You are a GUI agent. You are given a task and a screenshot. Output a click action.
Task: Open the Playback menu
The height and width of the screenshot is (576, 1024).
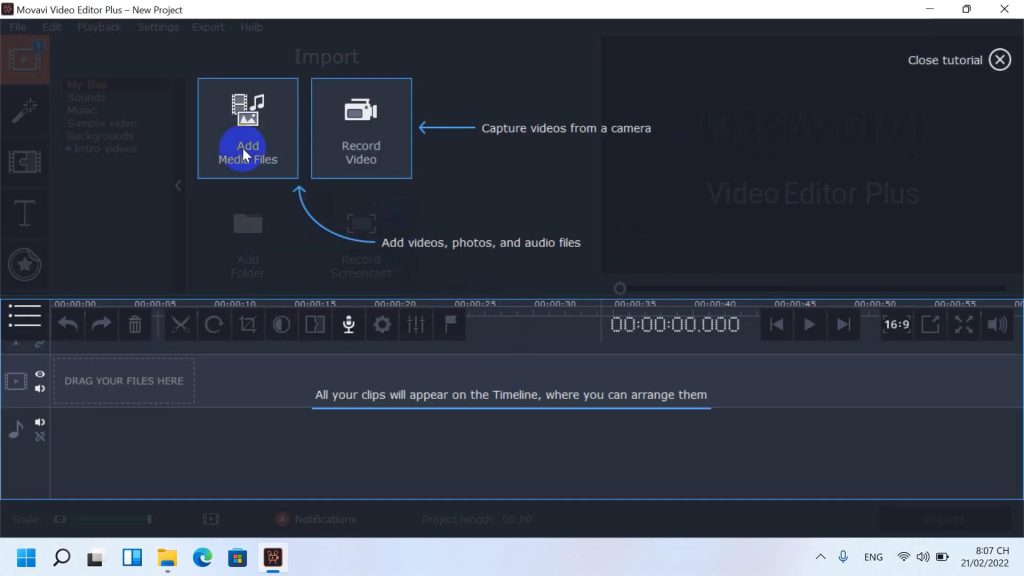[x=99, y=27]
